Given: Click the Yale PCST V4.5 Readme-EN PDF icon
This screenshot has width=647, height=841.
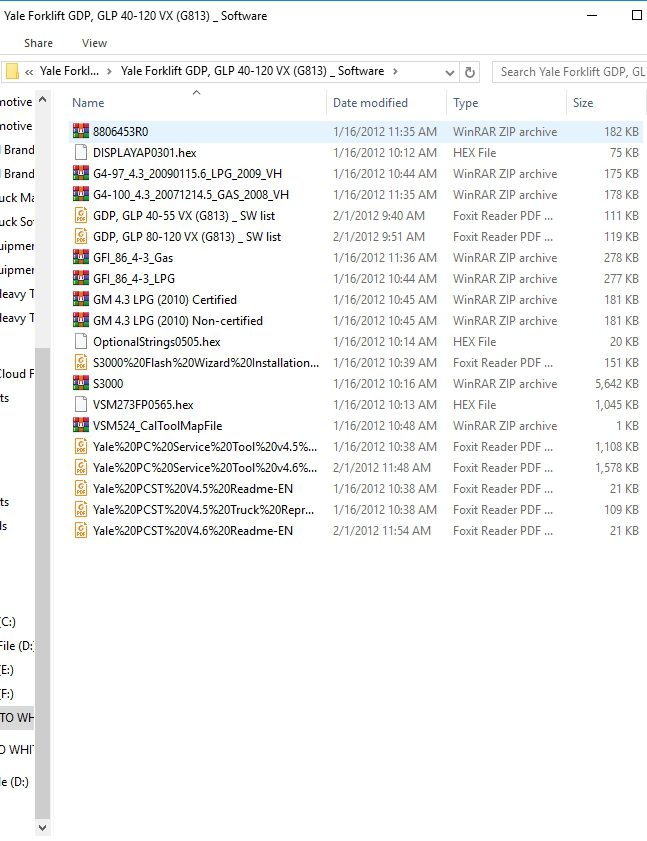Looking at the screenshot, I should 80,489.
